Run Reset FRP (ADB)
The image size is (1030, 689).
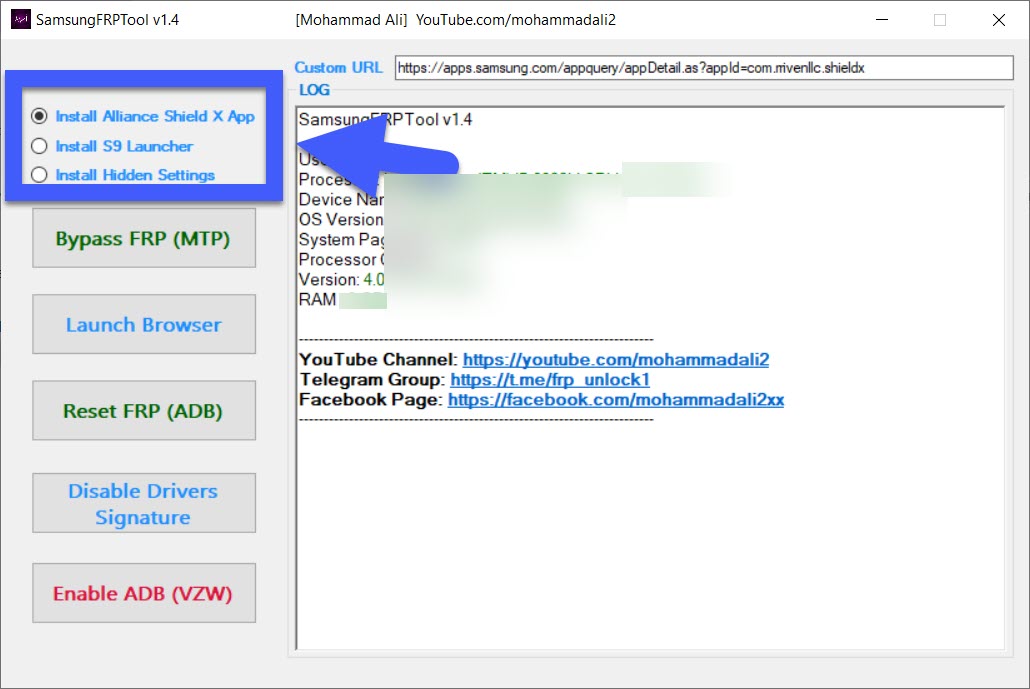tap(144, 411)
